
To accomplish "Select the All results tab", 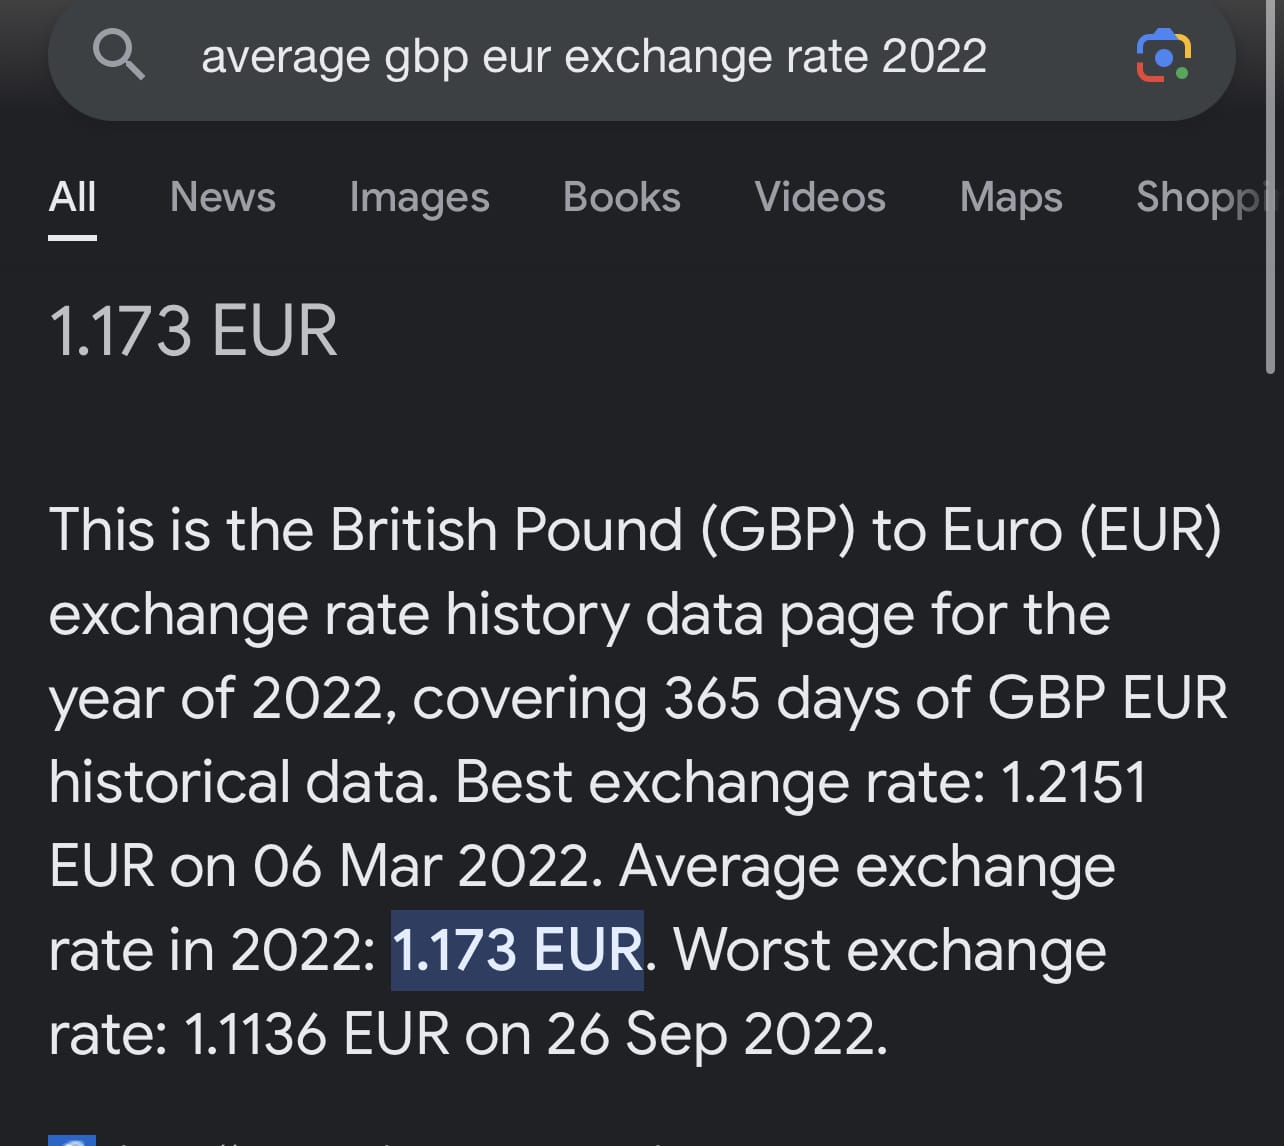I will 72,197.
